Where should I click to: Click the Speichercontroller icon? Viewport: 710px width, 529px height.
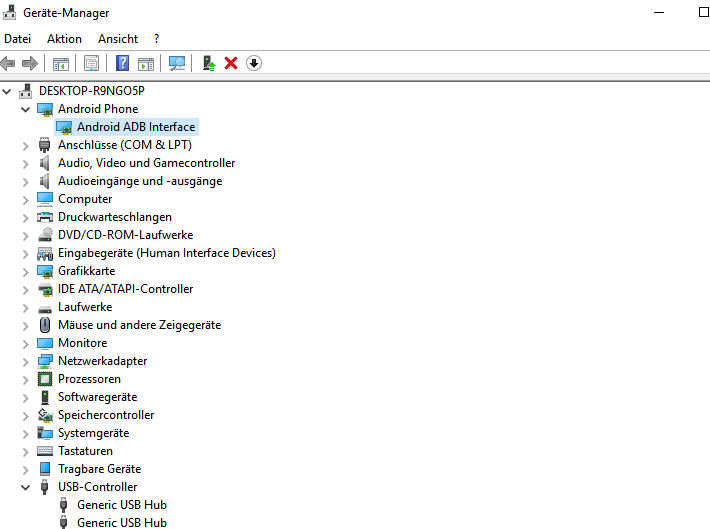pos(45,415)
